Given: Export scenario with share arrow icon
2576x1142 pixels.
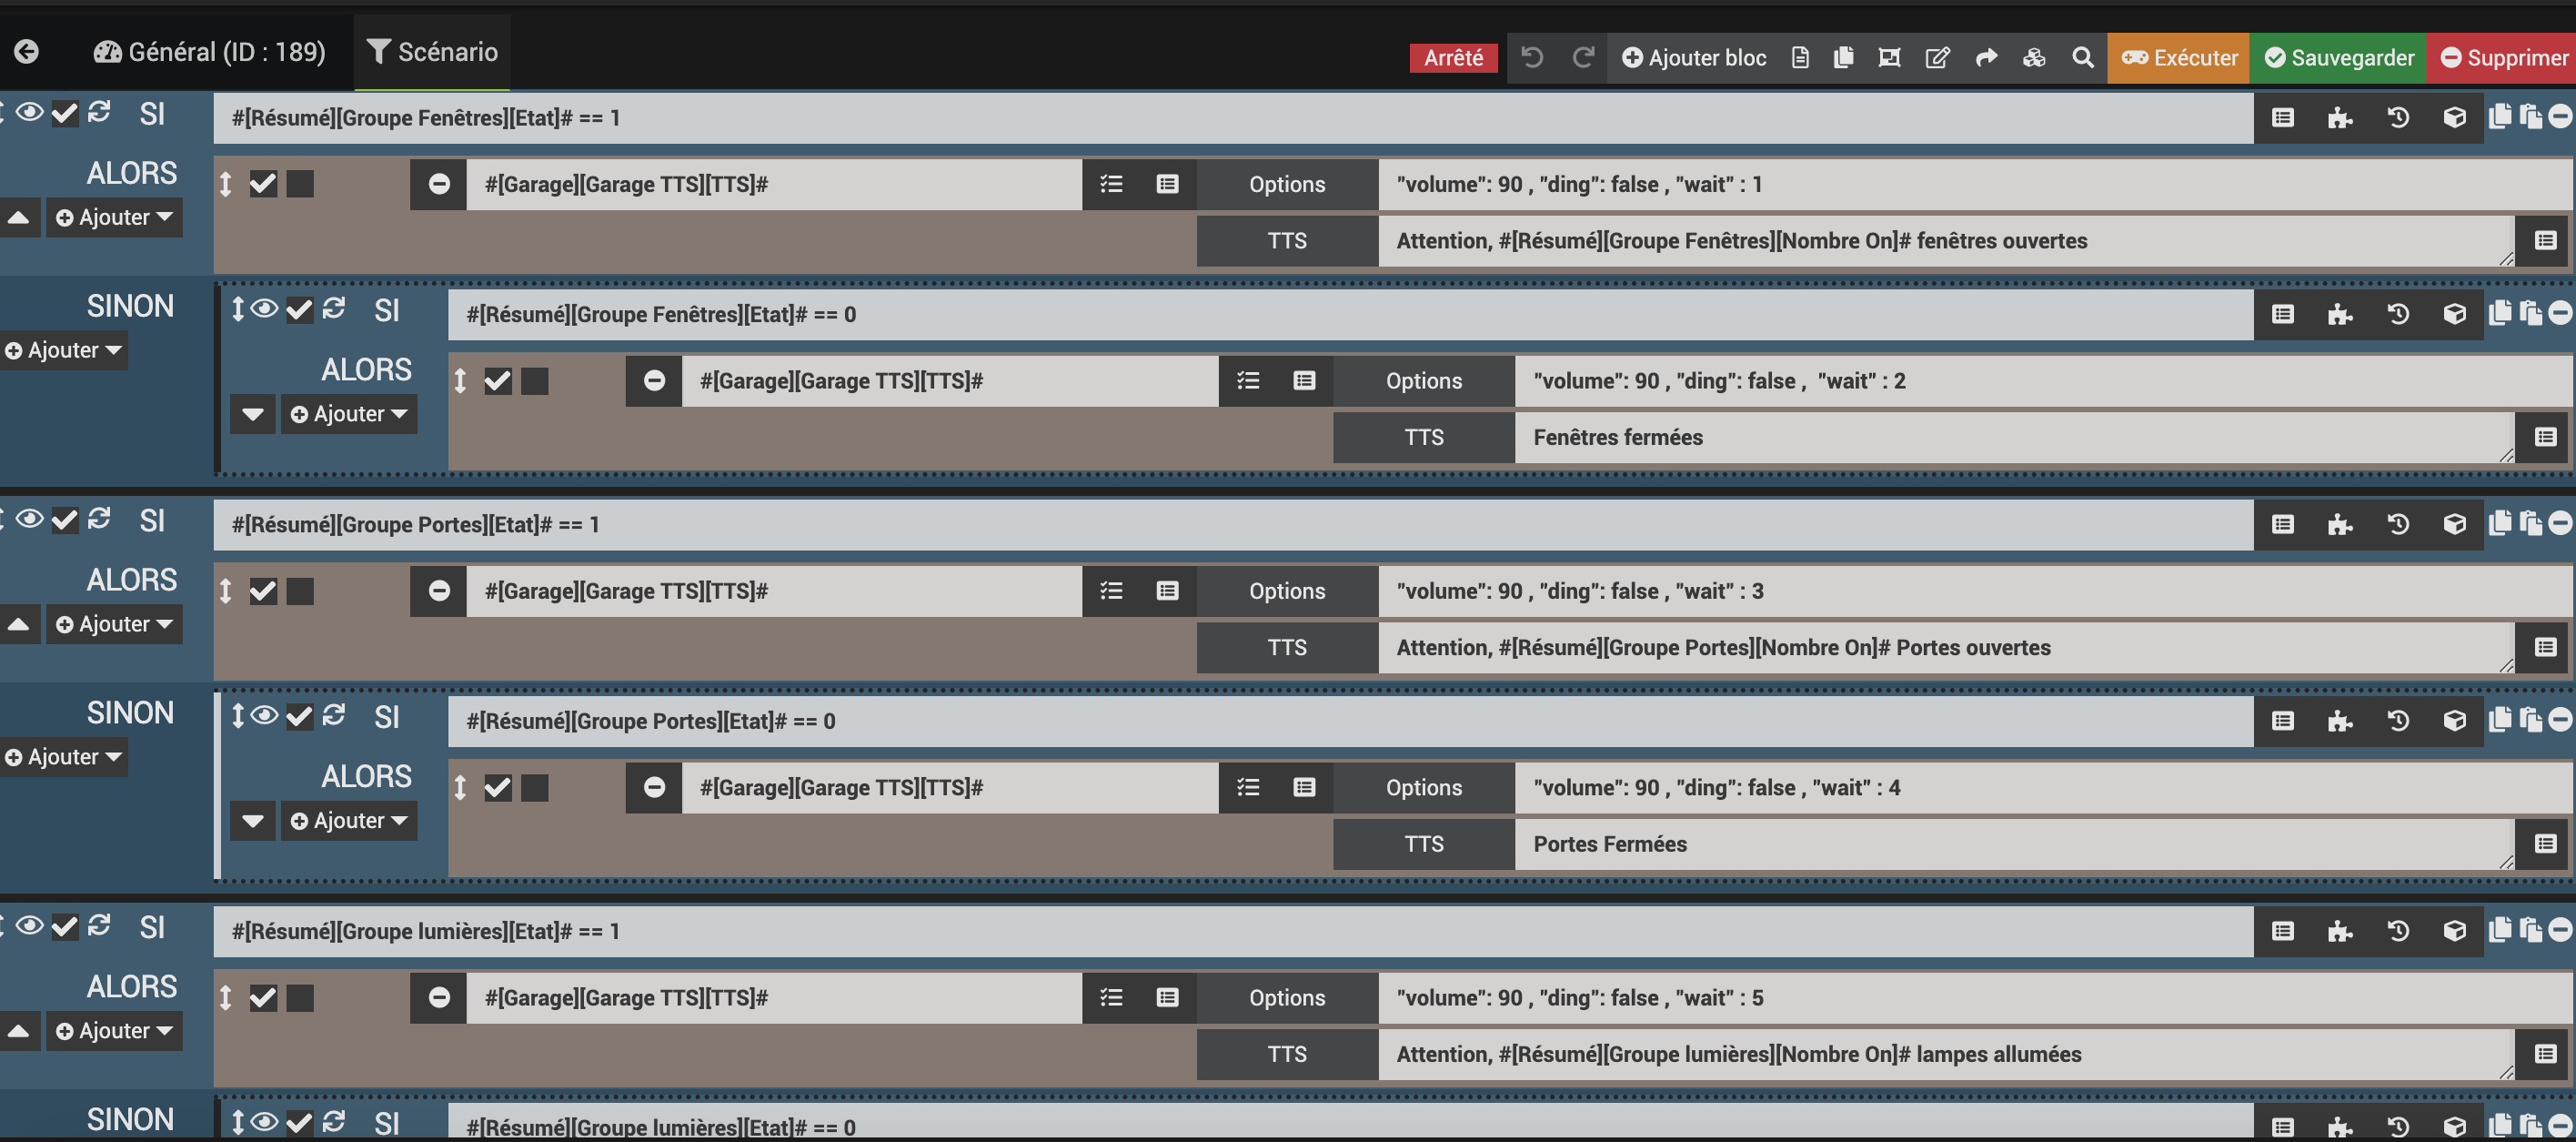Looking at the screenshot, I should (x=1986, y=58).
